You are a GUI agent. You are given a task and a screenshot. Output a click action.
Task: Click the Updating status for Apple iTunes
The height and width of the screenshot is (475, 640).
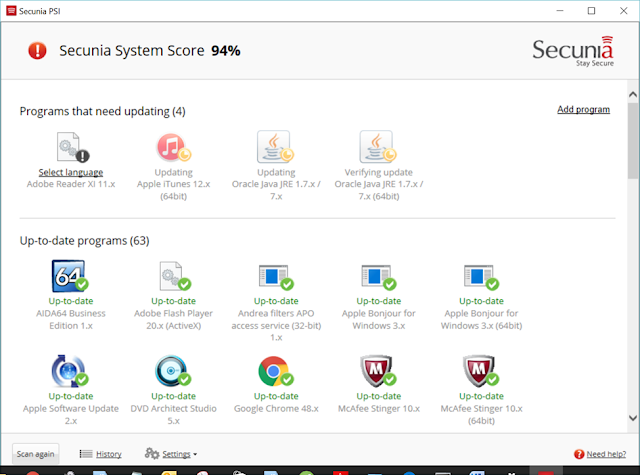coord(173,172)
